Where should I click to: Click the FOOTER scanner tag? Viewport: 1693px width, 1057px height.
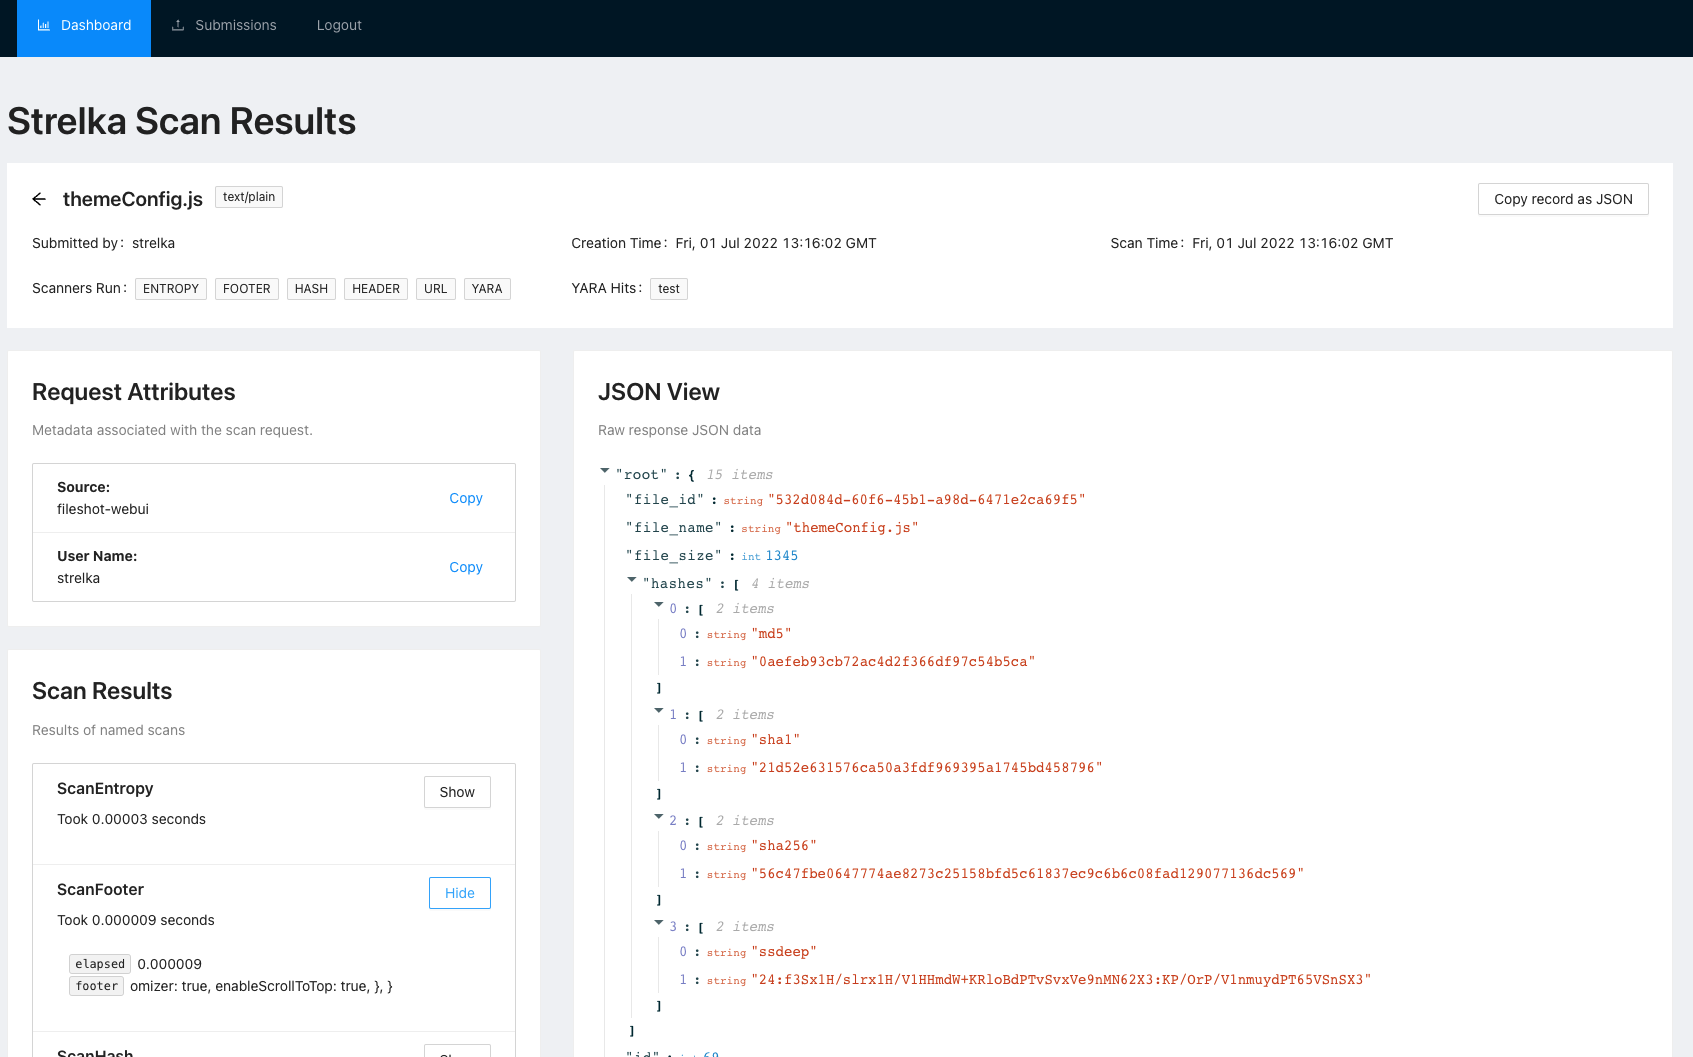click(x=247, y=289)
